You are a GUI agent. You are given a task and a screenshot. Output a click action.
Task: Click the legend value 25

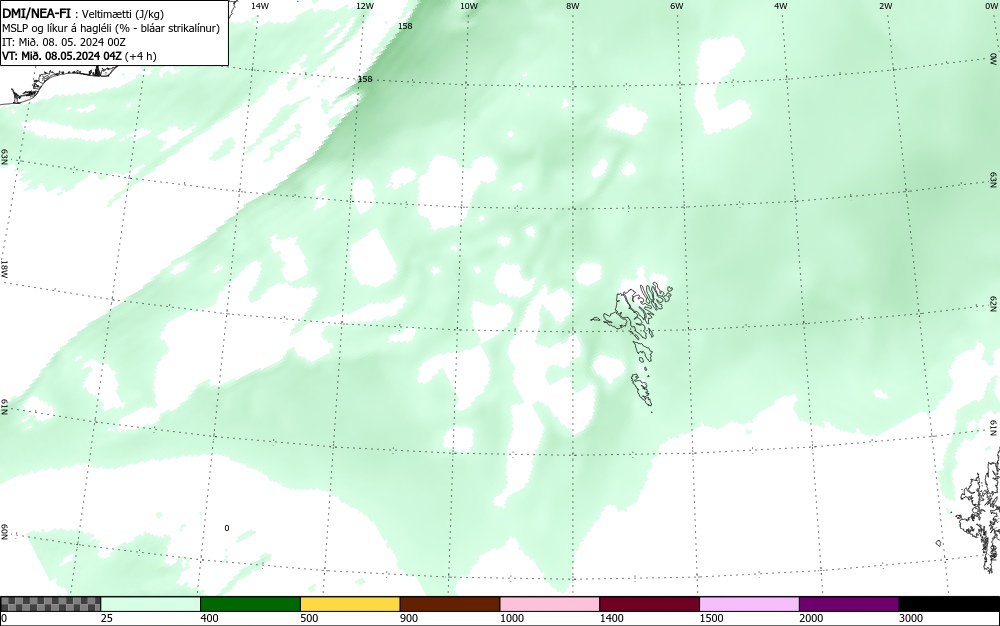(x=107, y=618)
